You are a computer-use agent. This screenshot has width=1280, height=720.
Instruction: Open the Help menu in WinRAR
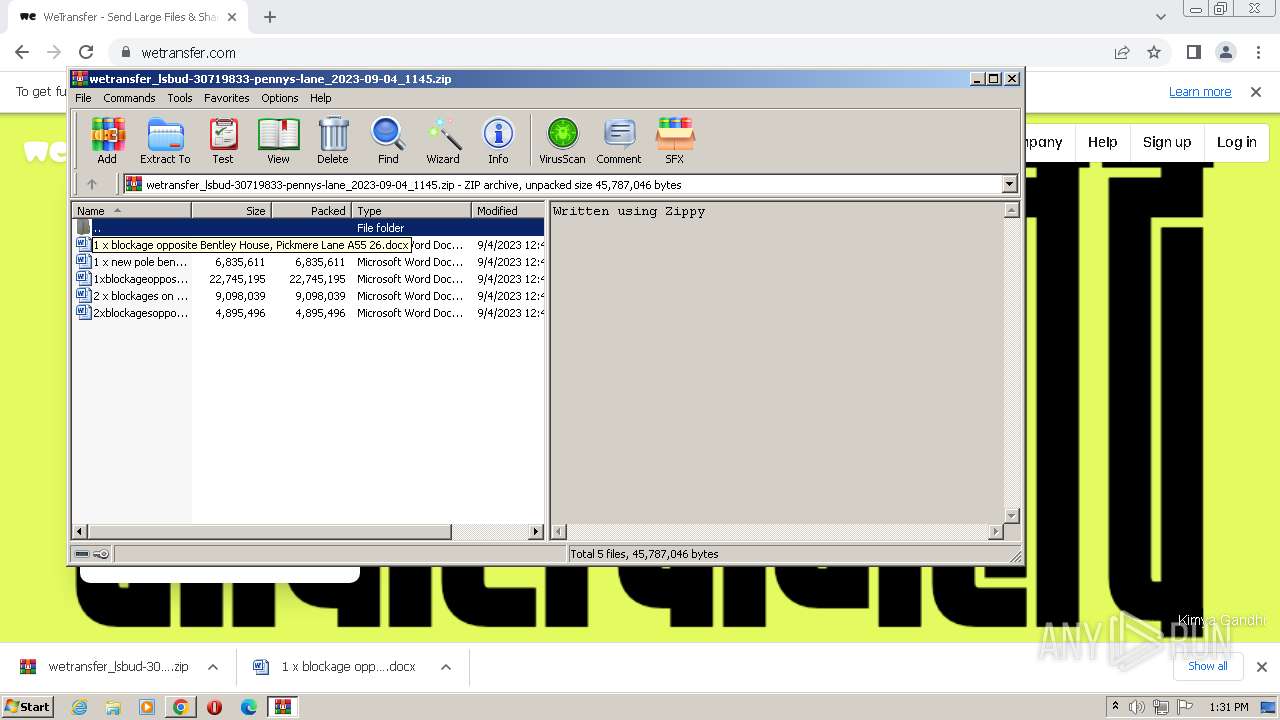[x=321, y=98]
